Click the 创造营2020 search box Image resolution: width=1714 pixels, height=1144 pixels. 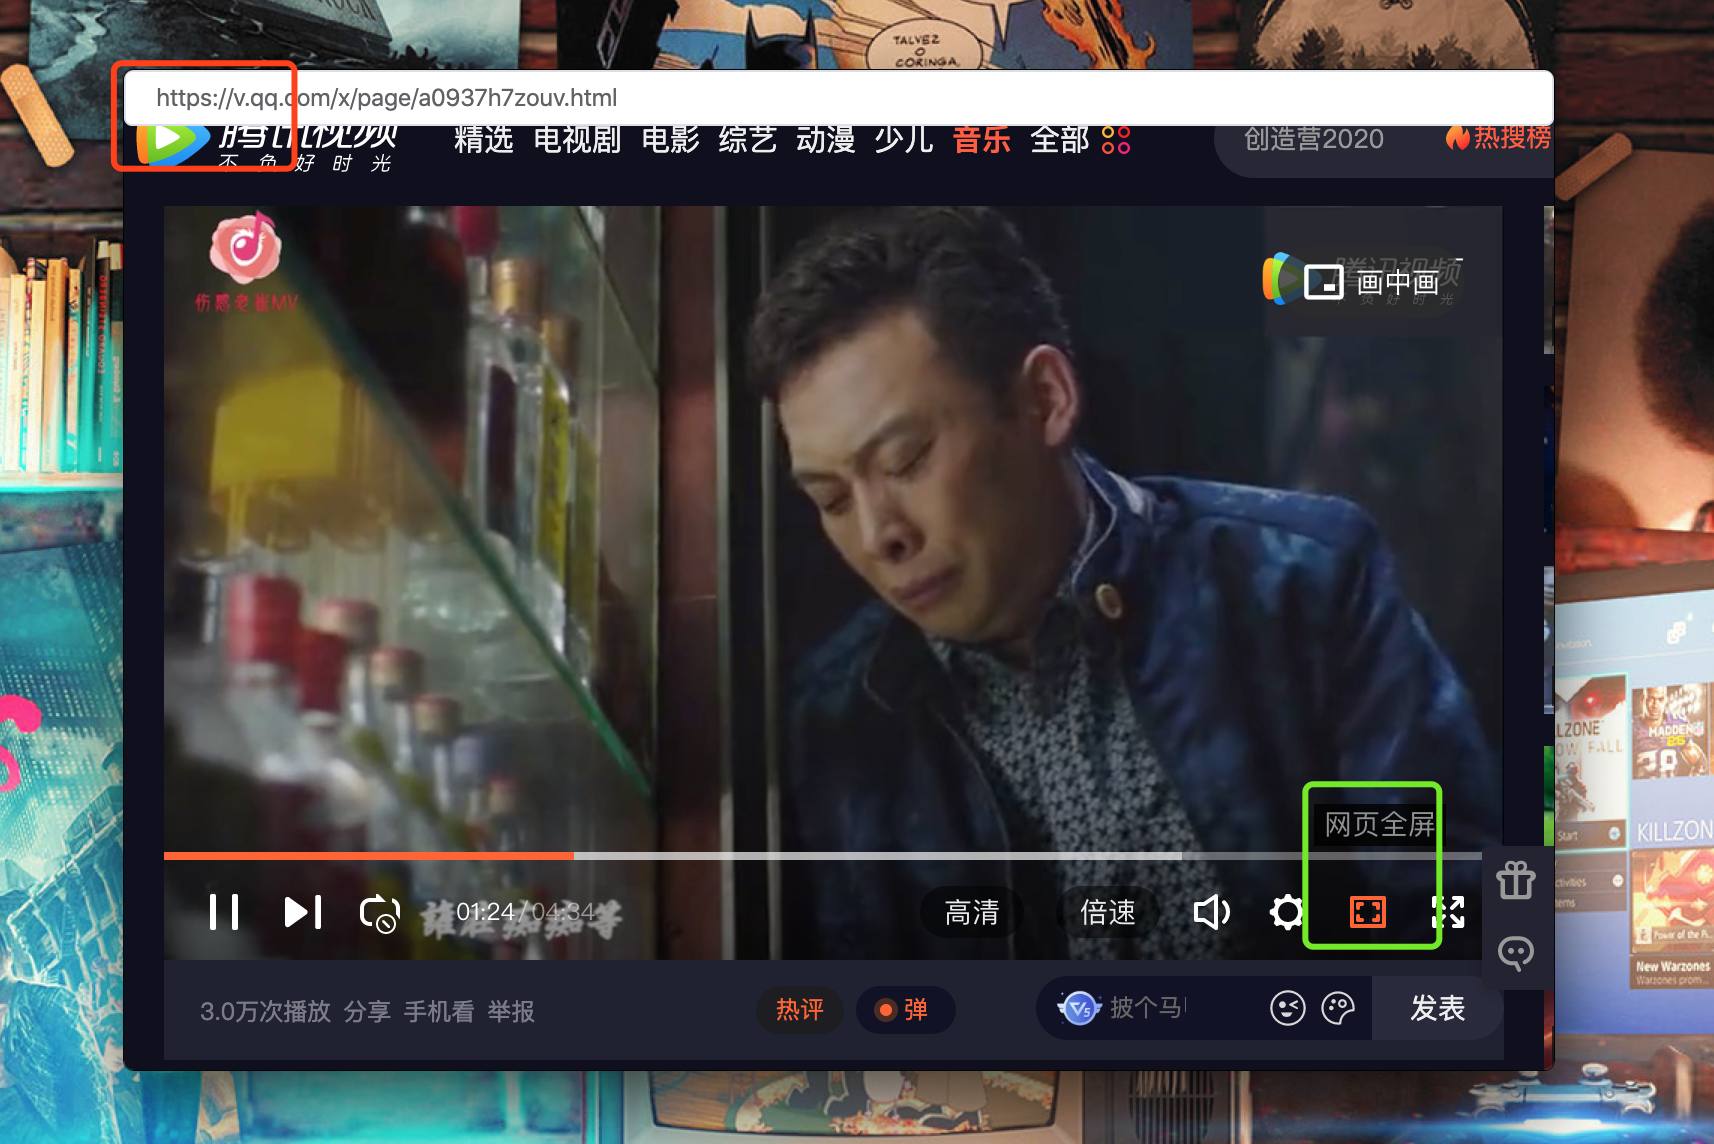click(x=1314, y=139)
